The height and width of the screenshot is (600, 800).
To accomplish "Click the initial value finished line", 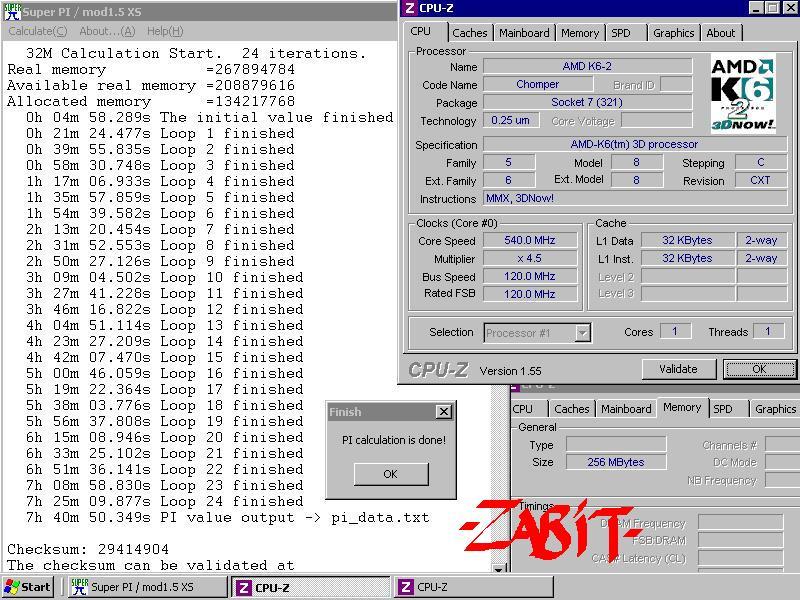I will 210,117.
